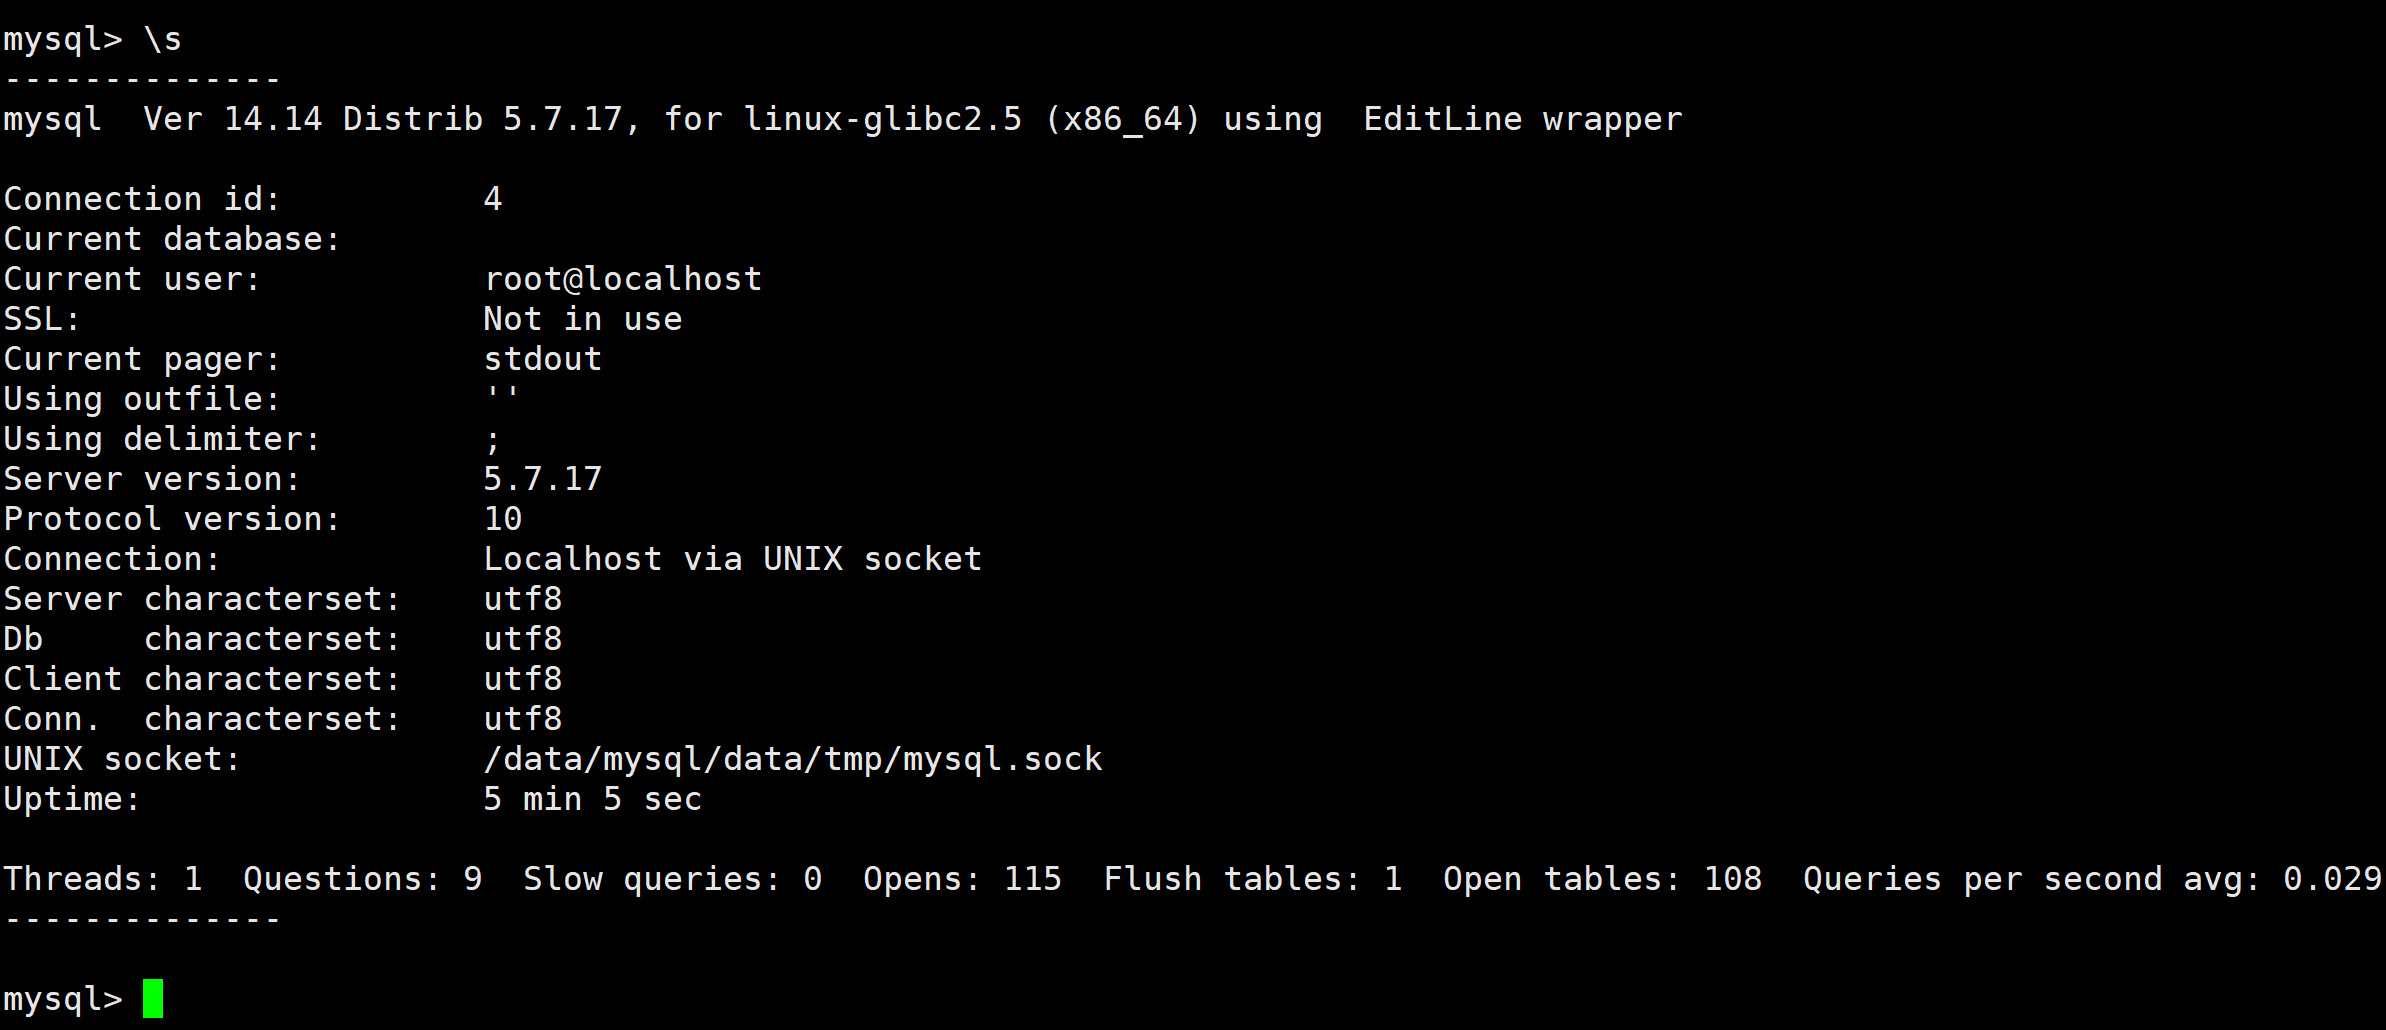Click the Queries per second value 0.029
Image resolution: width=2386 pixels, height=1030 pixels.
pyautogui.click(x=2332, y=879)
